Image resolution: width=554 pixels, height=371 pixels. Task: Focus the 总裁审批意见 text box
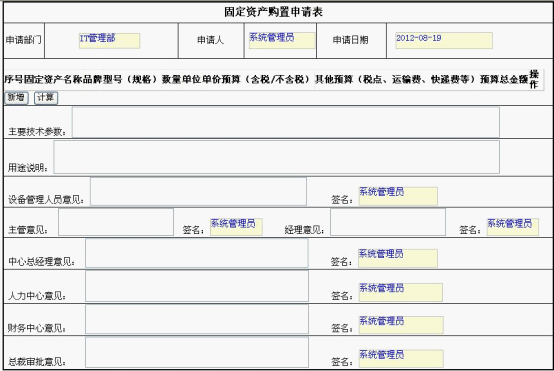coord(197,352)
